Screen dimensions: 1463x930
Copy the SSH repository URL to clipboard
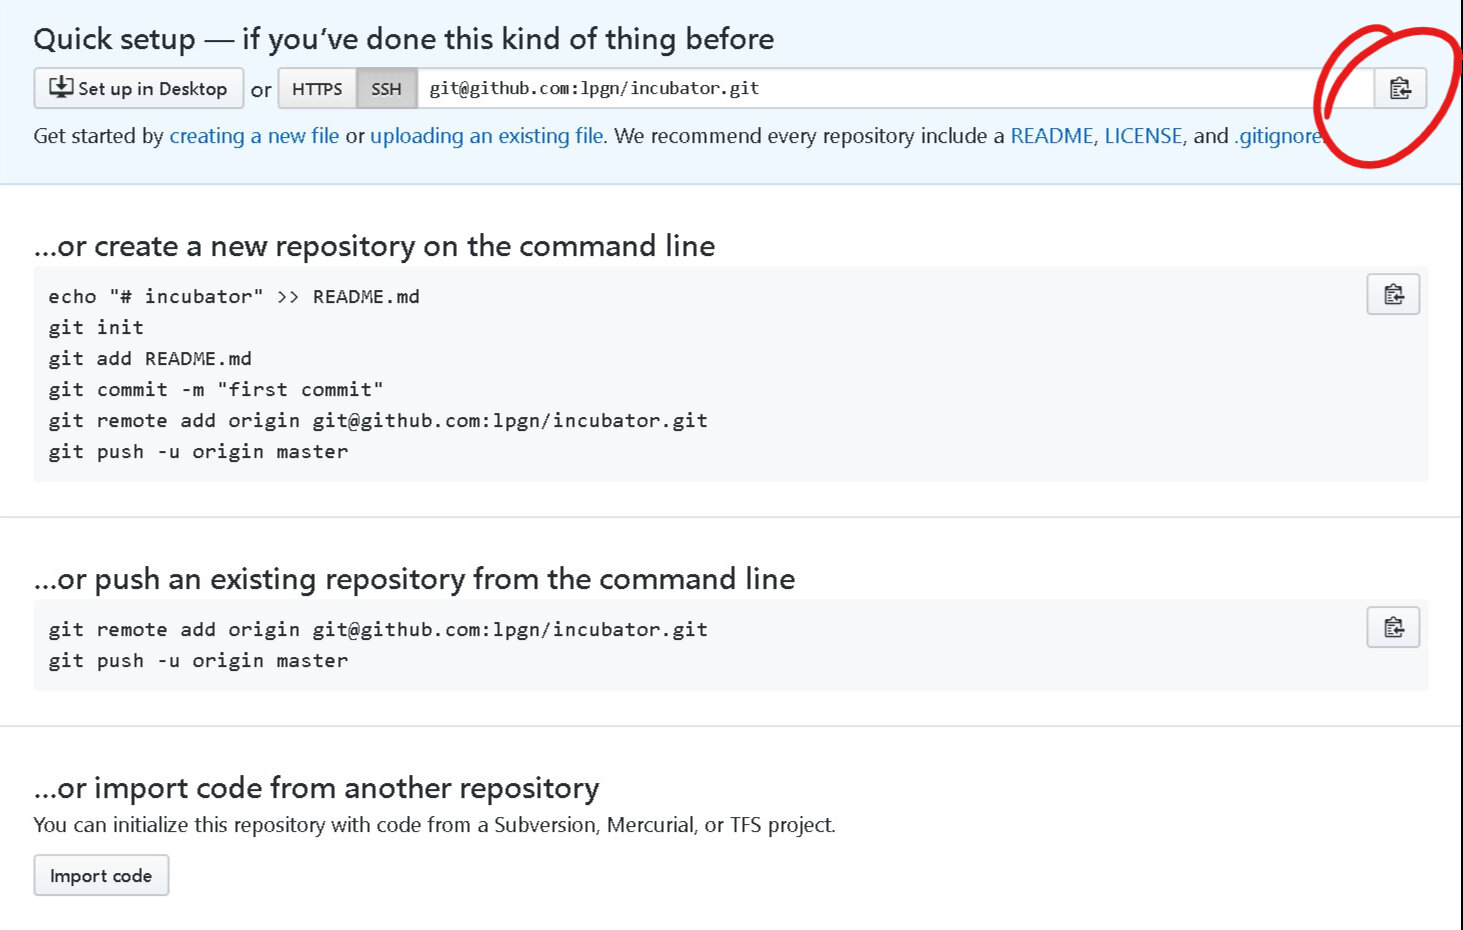click(1400, 89)
